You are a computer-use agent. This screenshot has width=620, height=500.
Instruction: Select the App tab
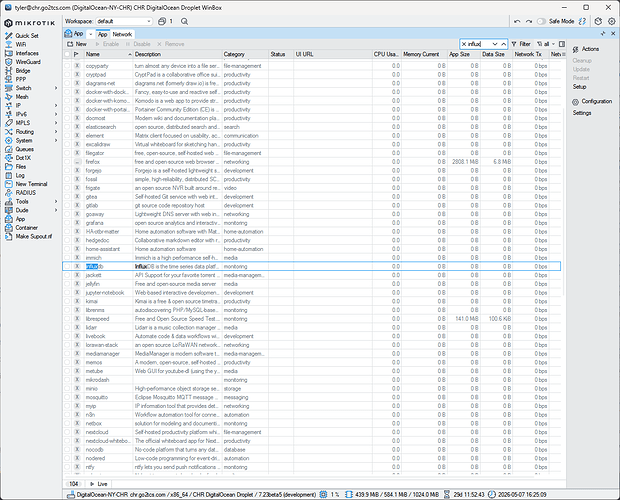click(102, 34)
